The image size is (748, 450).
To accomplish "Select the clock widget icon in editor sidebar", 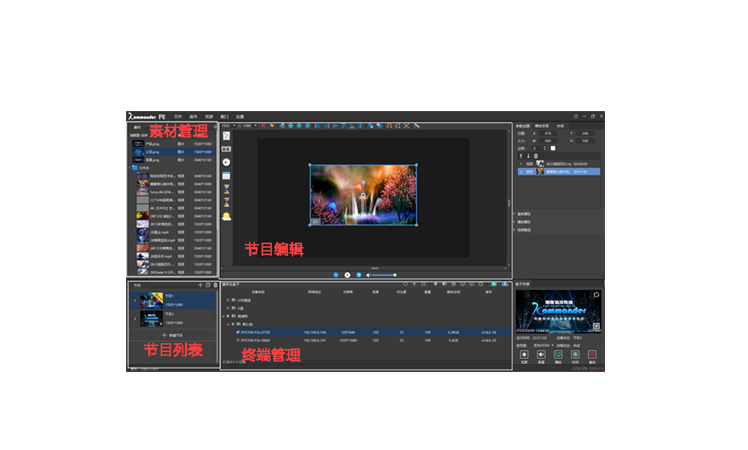I will (x=226, y=161).
